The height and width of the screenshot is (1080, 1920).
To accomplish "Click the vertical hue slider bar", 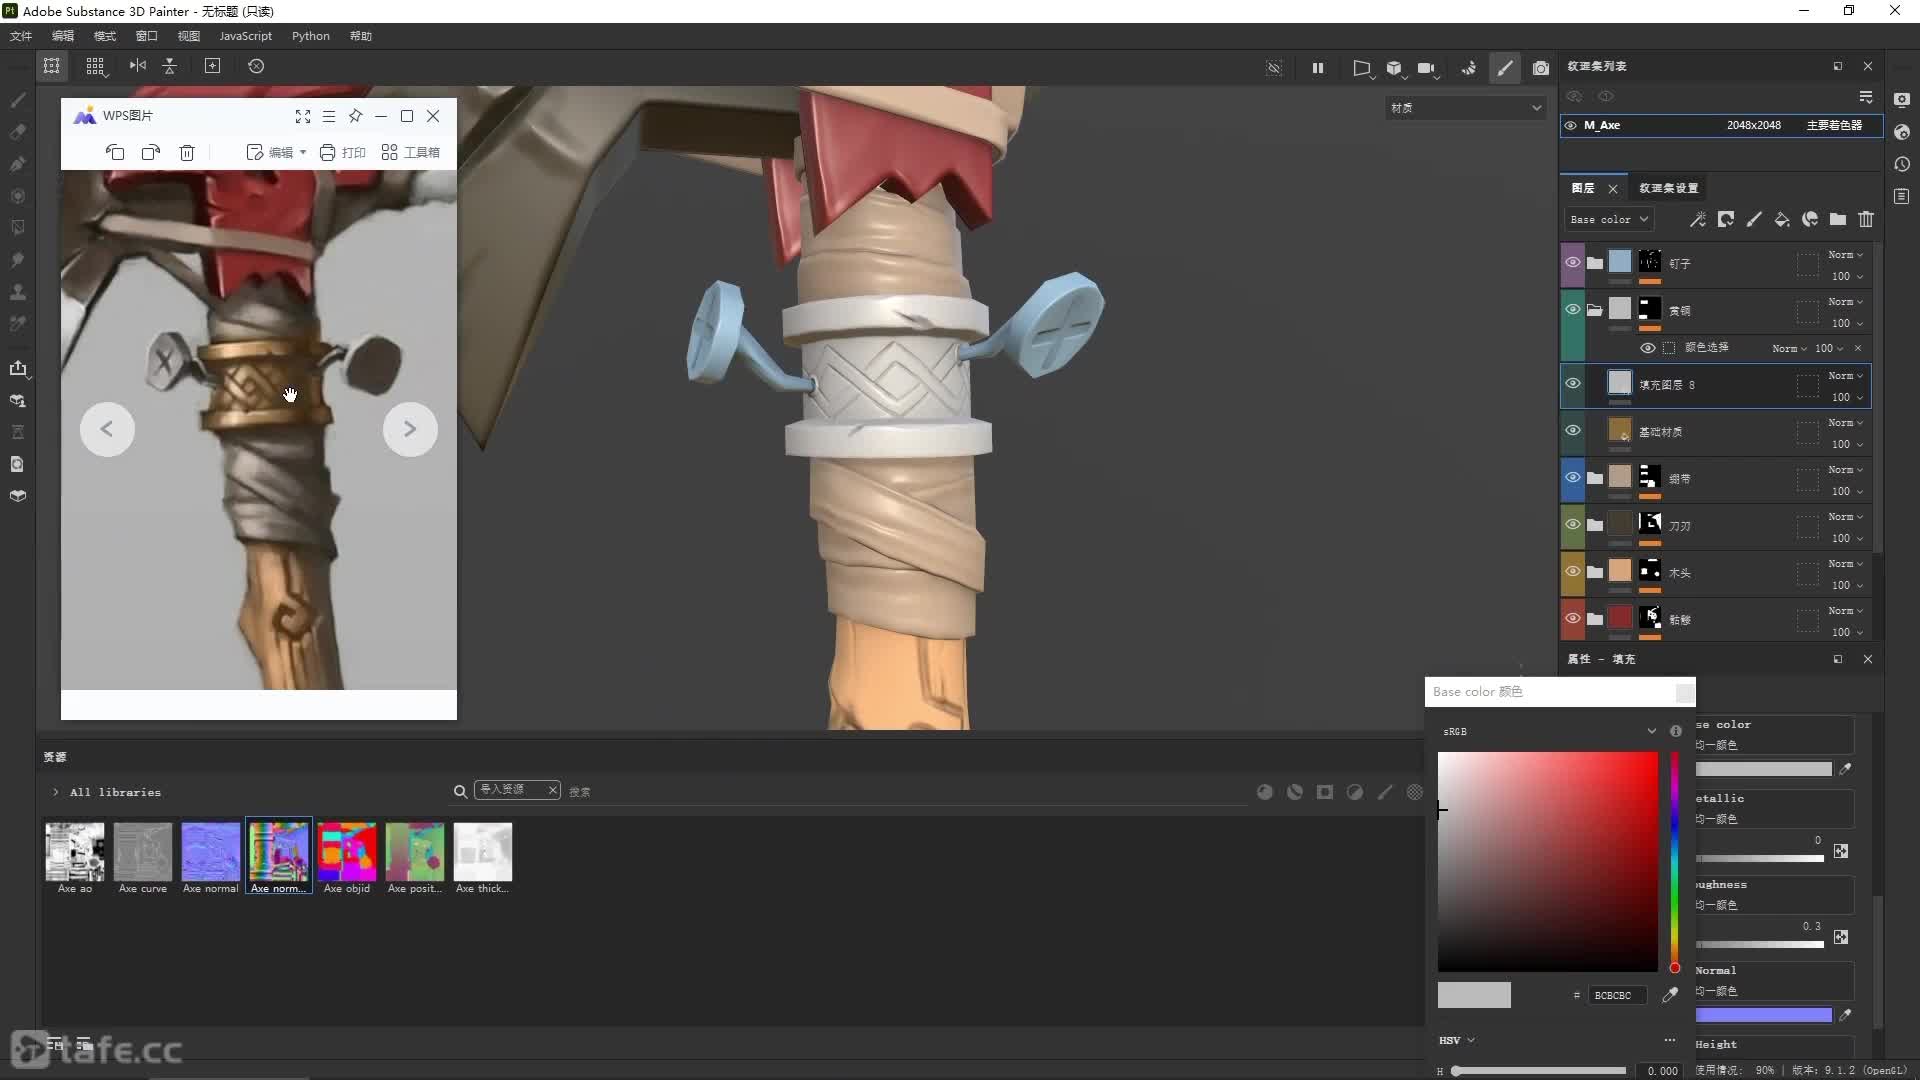I will coord(1675,861).
